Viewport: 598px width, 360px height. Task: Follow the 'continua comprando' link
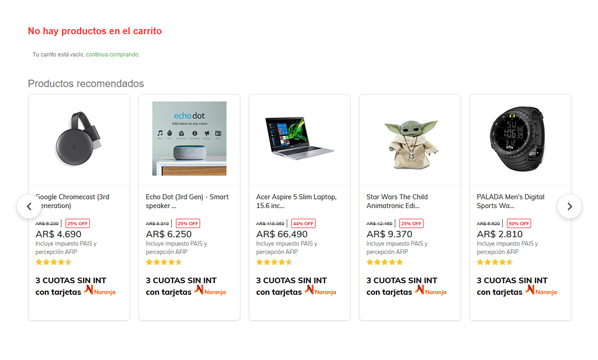[113, 55]
